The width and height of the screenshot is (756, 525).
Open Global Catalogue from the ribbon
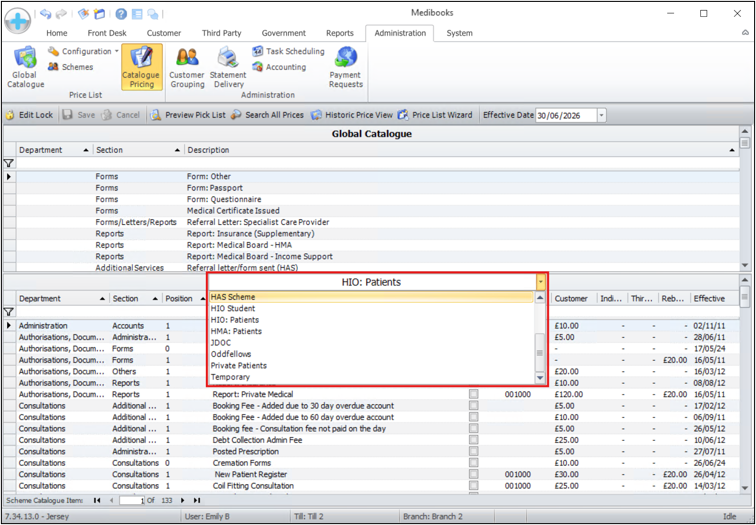(26, 67)
